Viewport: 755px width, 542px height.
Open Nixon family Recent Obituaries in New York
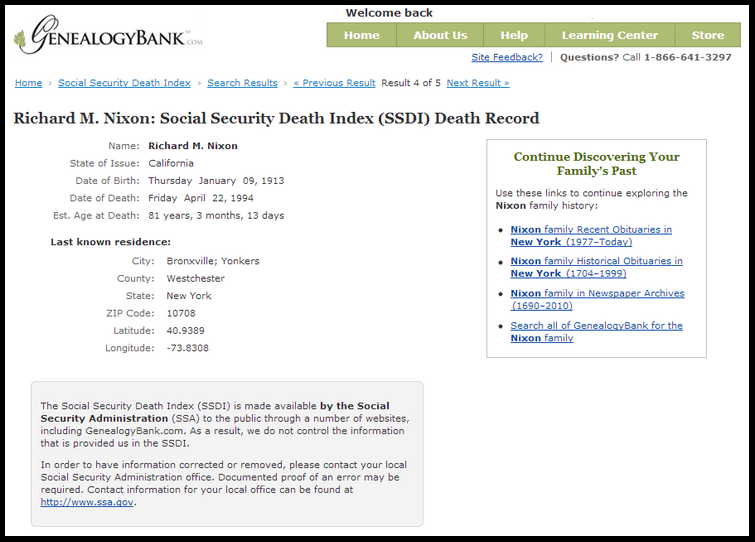coord(591,236)
